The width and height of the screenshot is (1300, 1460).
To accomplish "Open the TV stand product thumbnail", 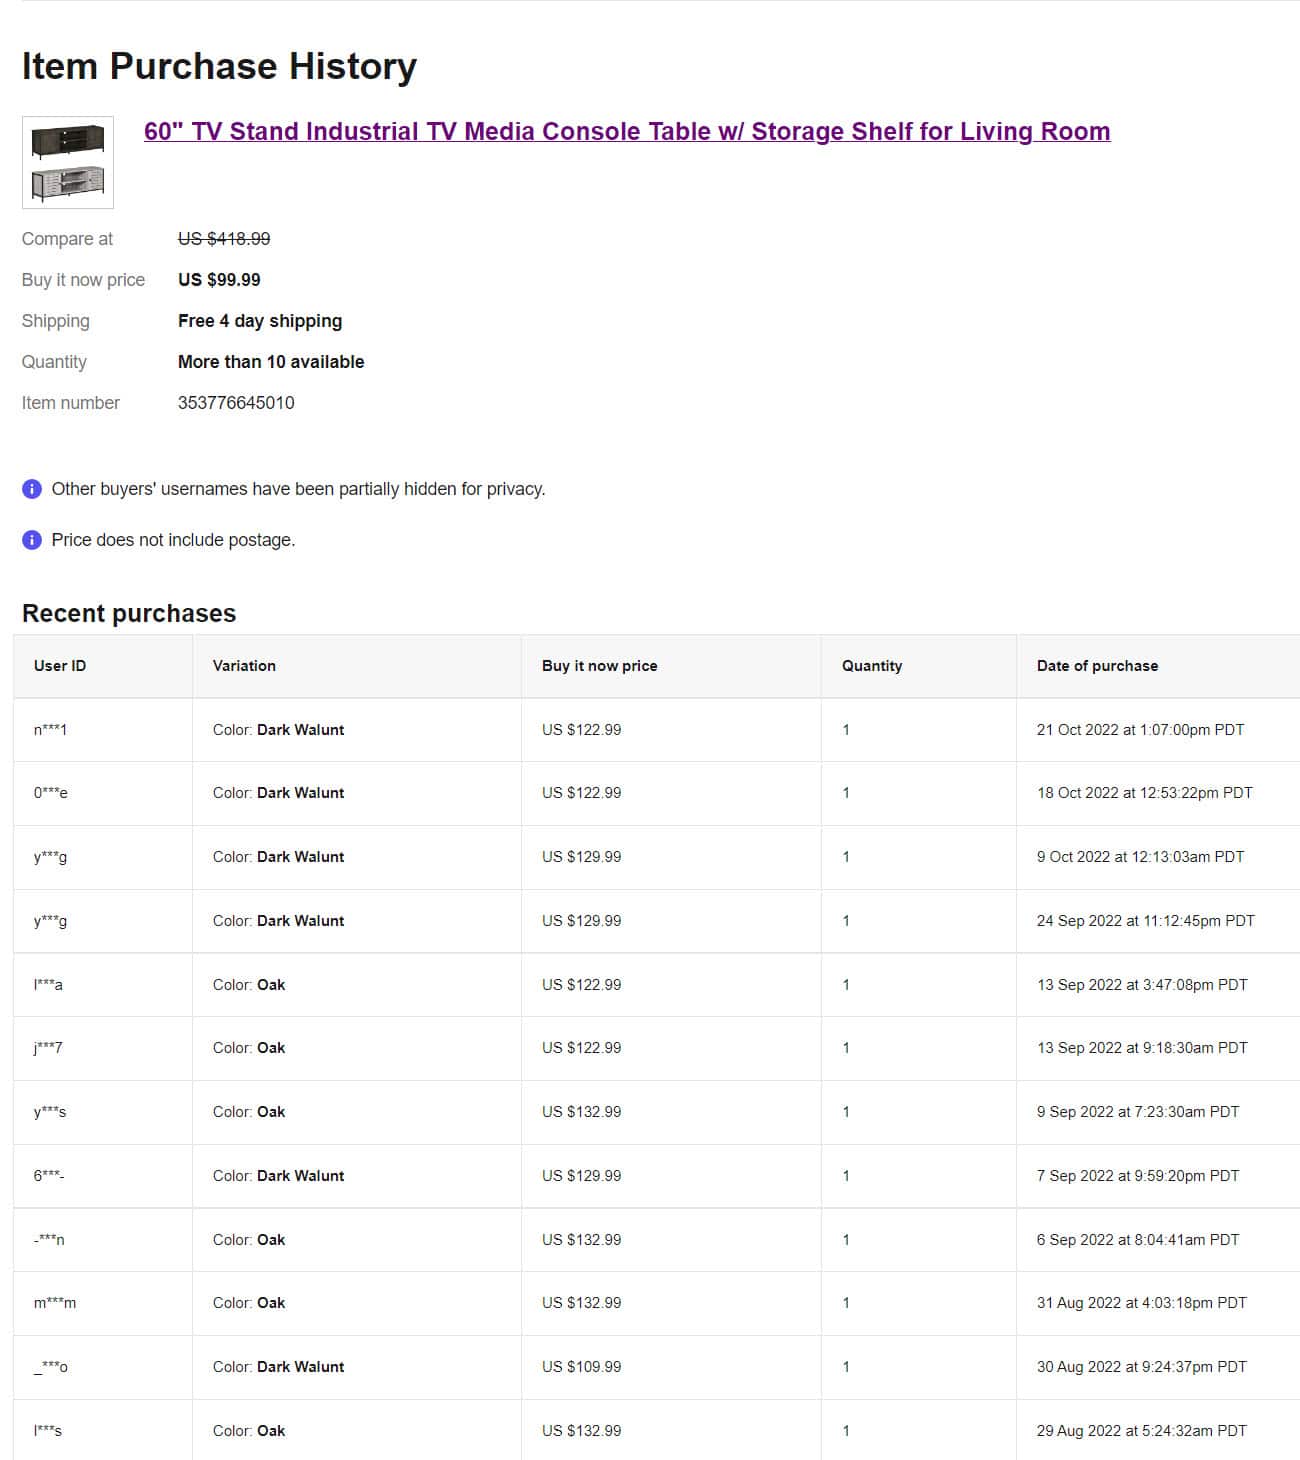I will (x=68, y=162).
